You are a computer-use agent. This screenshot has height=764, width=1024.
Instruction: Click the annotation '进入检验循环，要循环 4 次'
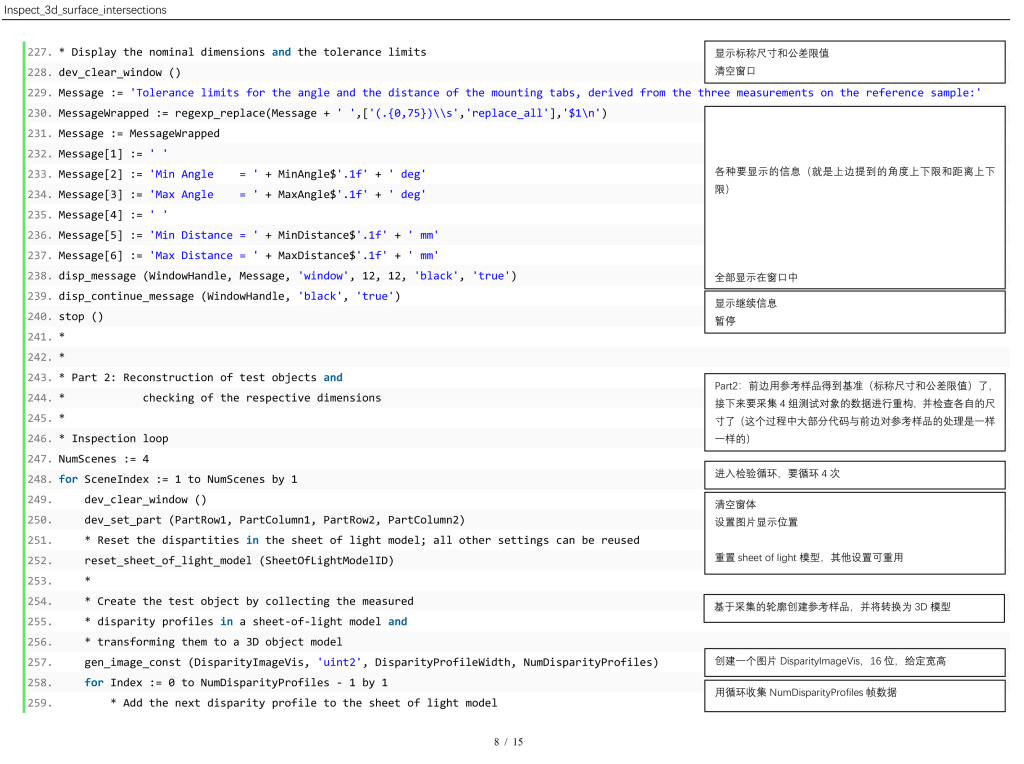777,474
